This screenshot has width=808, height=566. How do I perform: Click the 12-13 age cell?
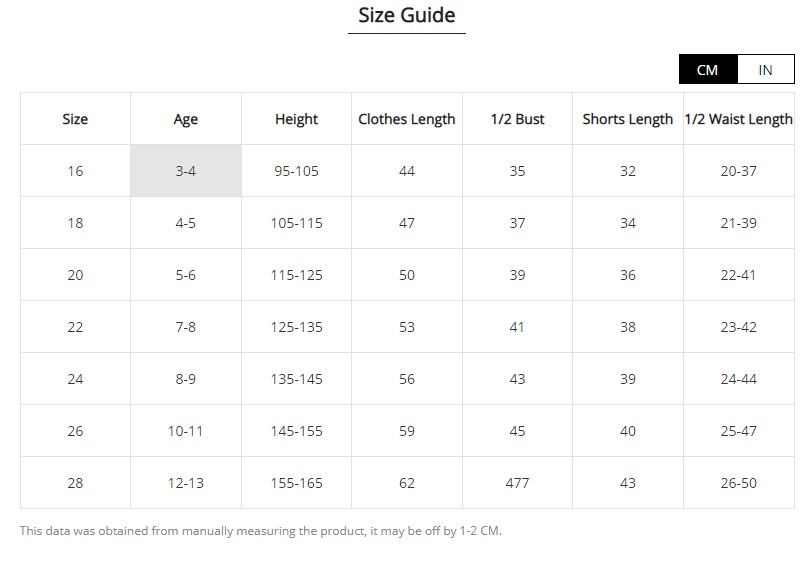[x=186, y=483]
